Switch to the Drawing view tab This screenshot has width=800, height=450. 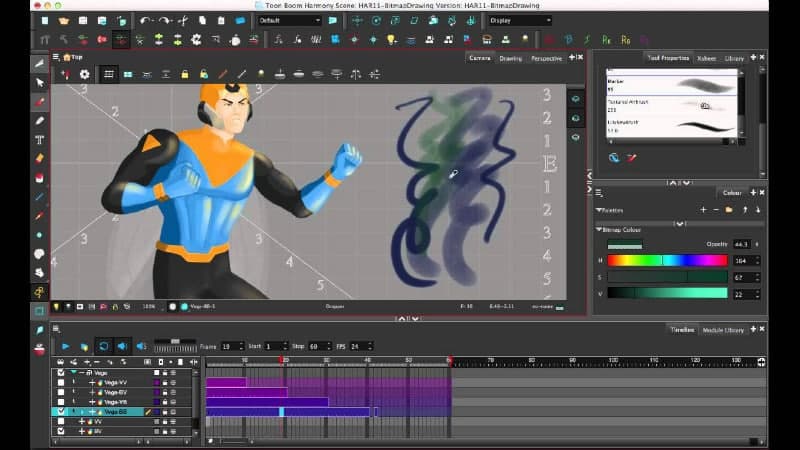(511, 58)
